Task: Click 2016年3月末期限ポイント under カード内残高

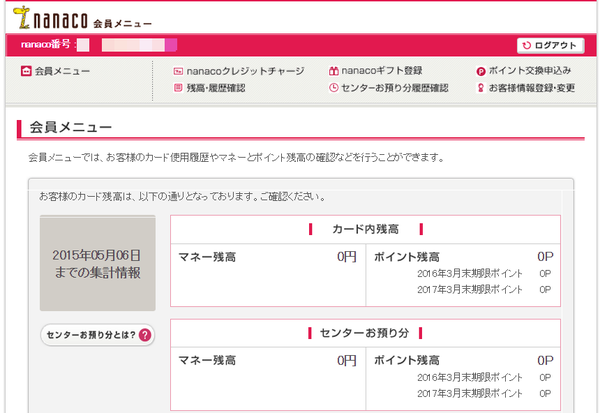Action: [x=484, y=274]
